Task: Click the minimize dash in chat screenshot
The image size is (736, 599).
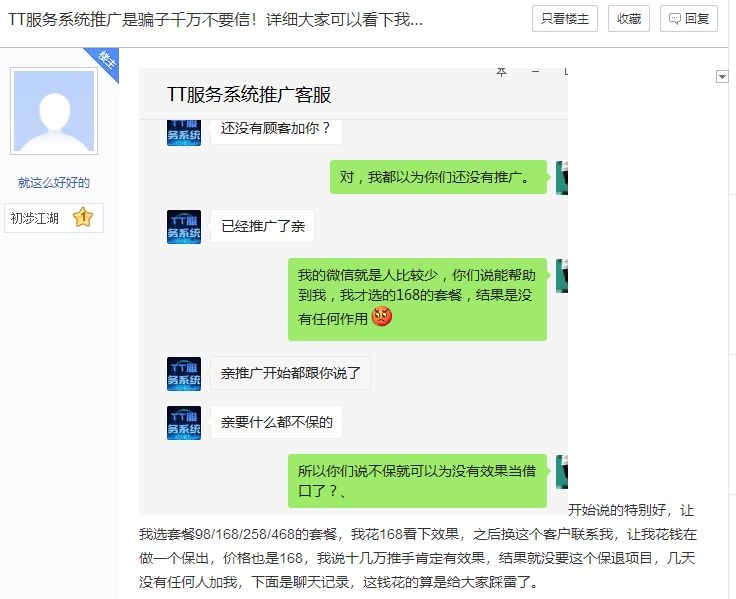Action: click(536, 72)
